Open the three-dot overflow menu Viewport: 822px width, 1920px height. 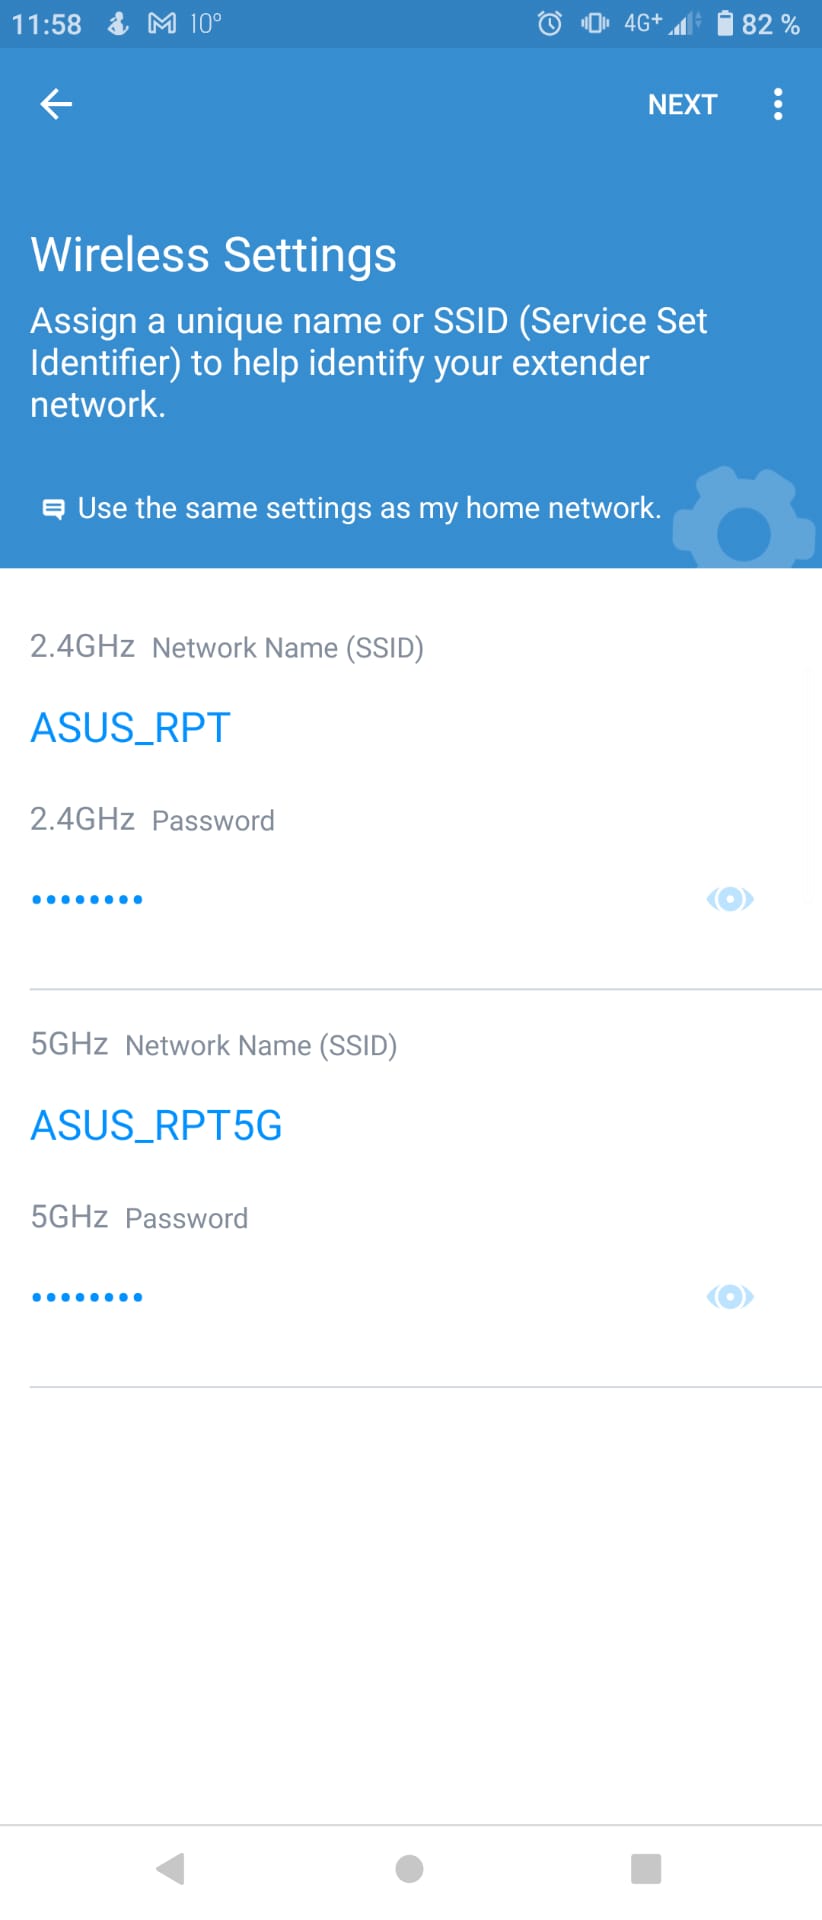(x=778, y=104)
